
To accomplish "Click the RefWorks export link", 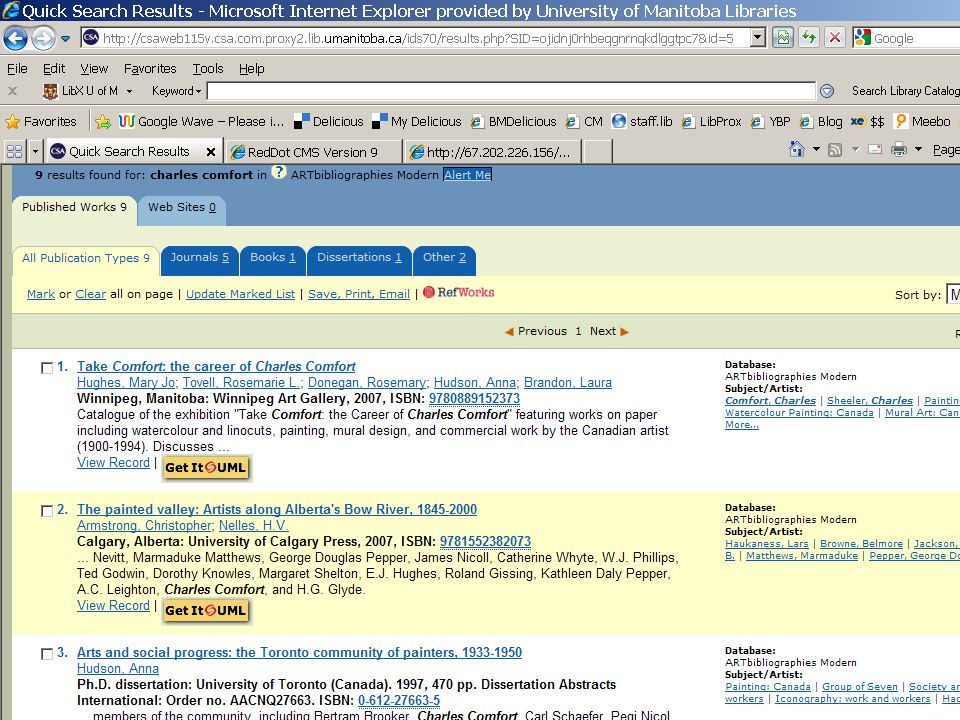I will coord(459,293).
